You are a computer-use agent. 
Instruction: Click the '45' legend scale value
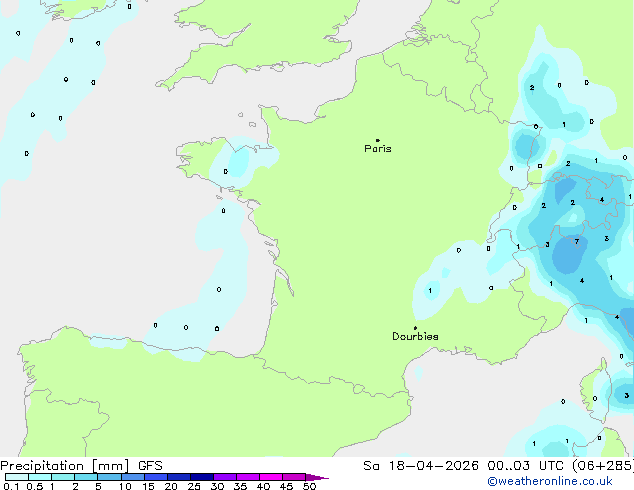[286, 486]
